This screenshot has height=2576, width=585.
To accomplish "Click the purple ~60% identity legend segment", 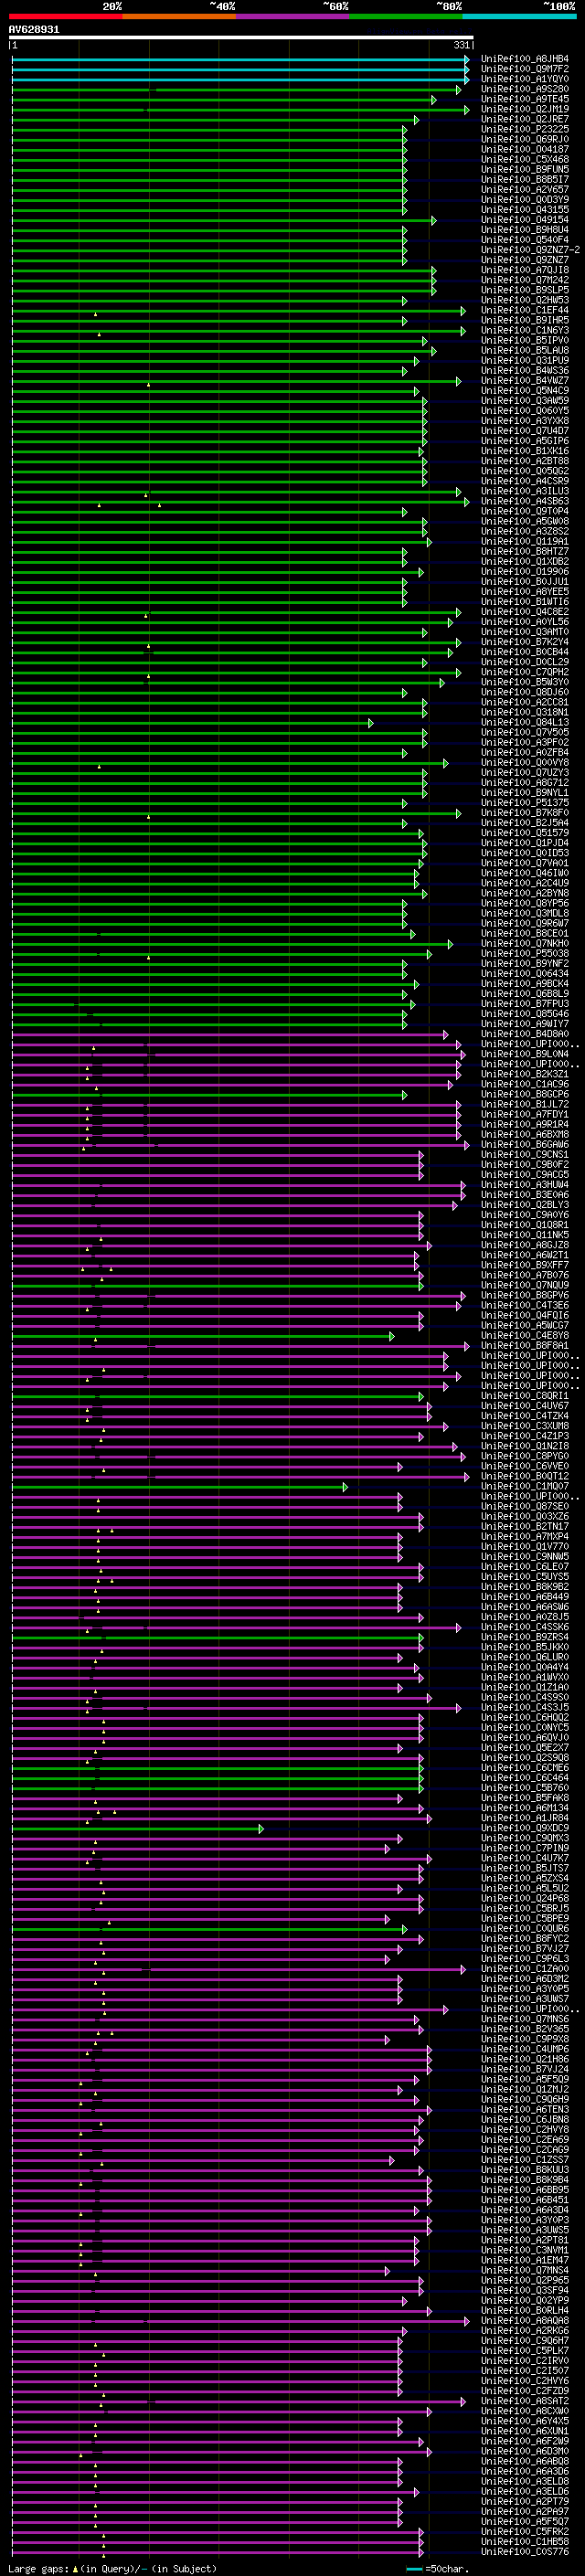I will click(x=293, y=16).
